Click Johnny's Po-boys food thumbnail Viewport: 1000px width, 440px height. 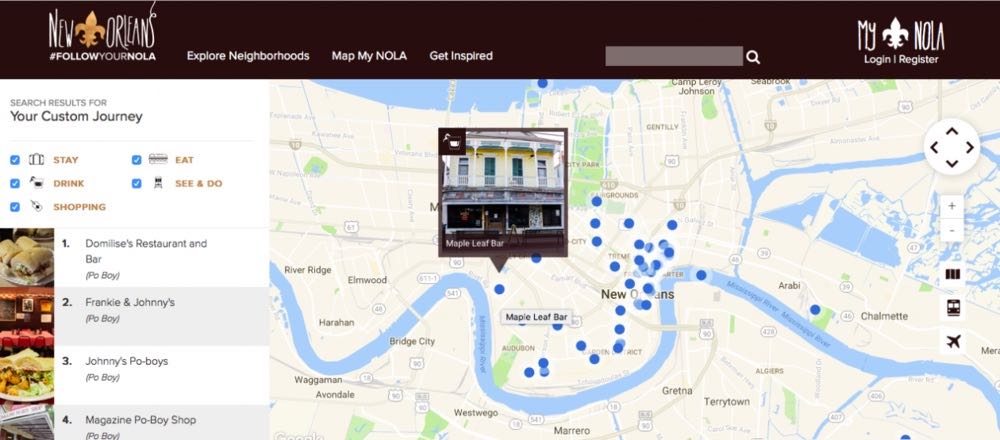(x=27, y=375)
